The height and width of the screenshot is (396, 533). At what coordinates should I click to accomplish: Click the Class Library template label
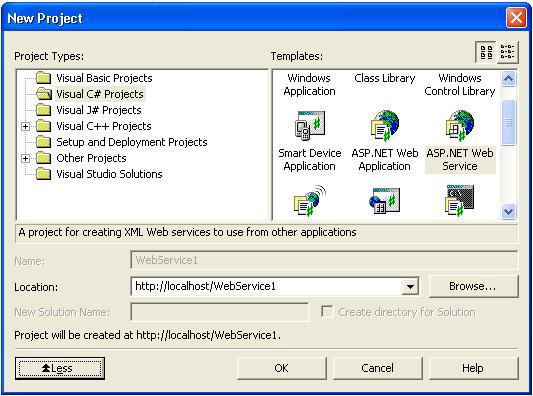pos(385,79)
